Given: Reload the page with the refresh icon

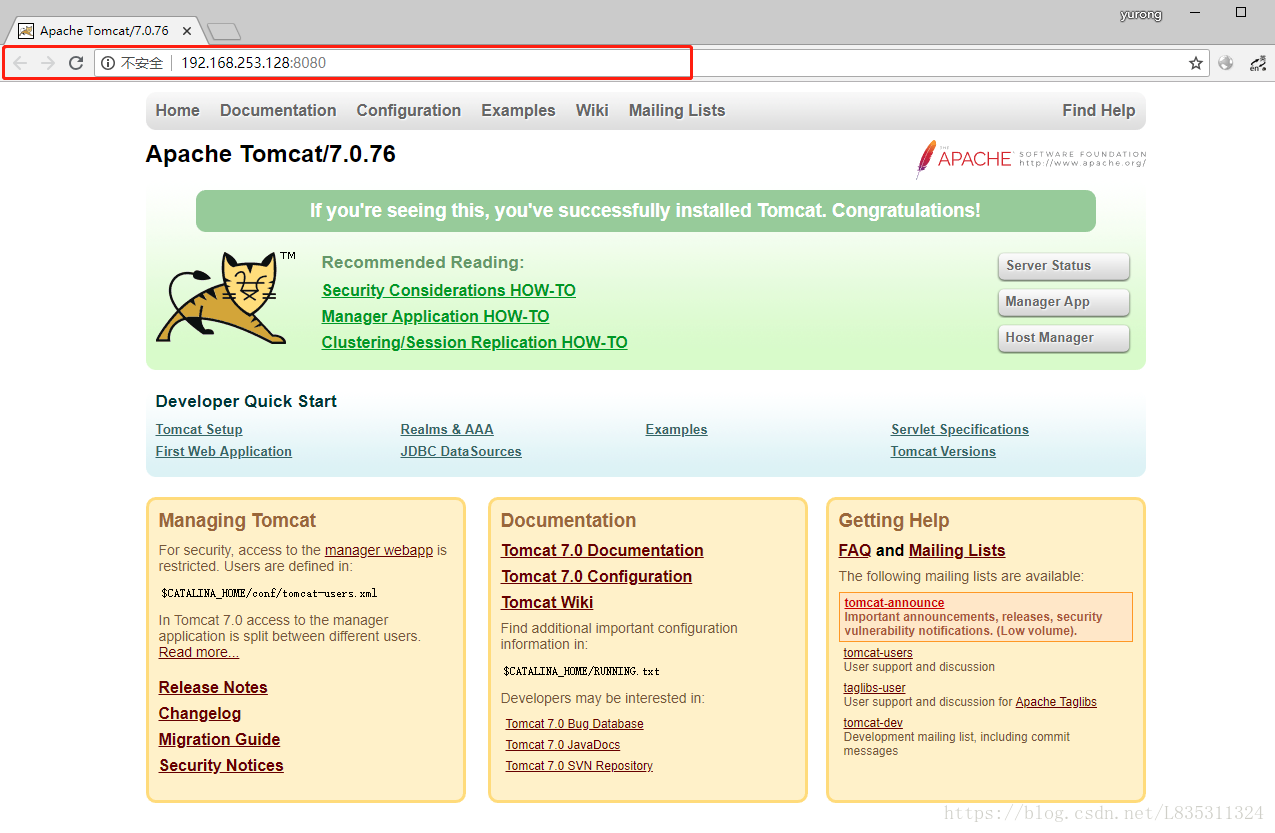Looking at the screenshot, I should click(76, 63).
